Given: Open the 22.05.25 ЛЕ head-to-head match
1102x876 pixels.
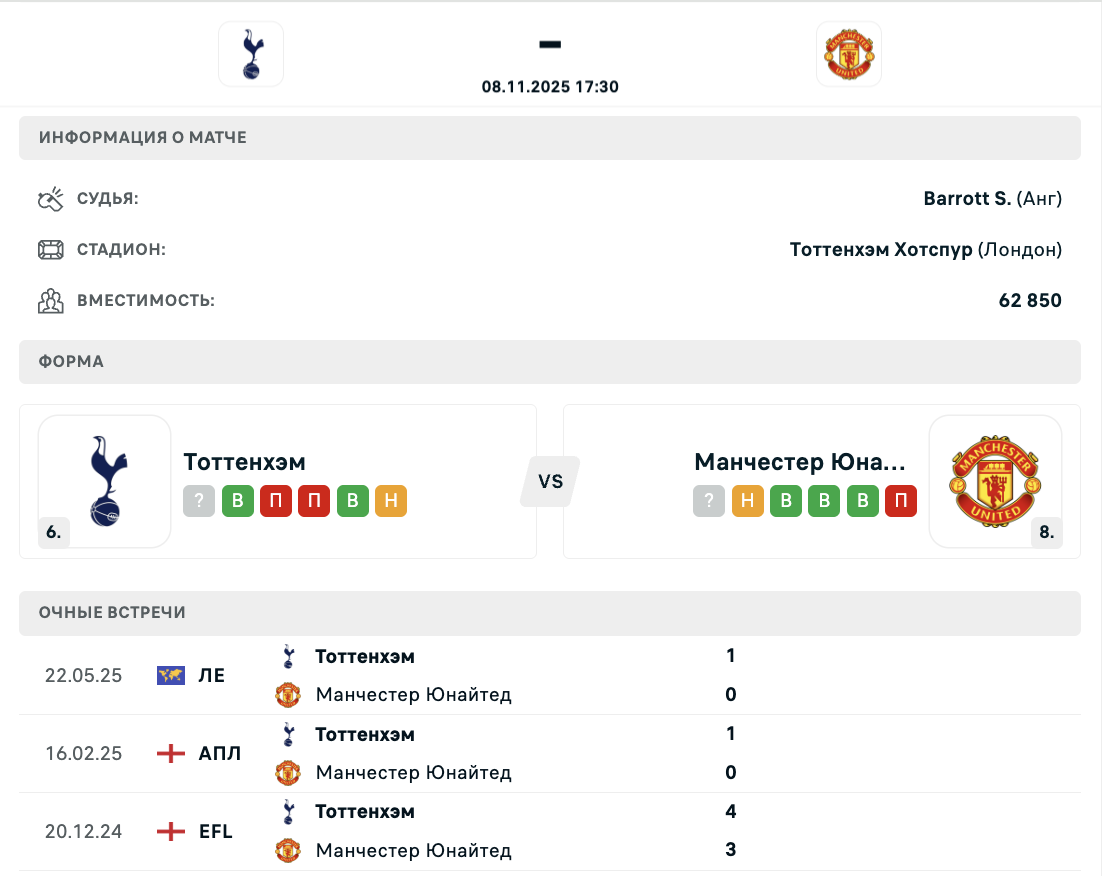Looking at the screenshot, I should pos(550,676).
